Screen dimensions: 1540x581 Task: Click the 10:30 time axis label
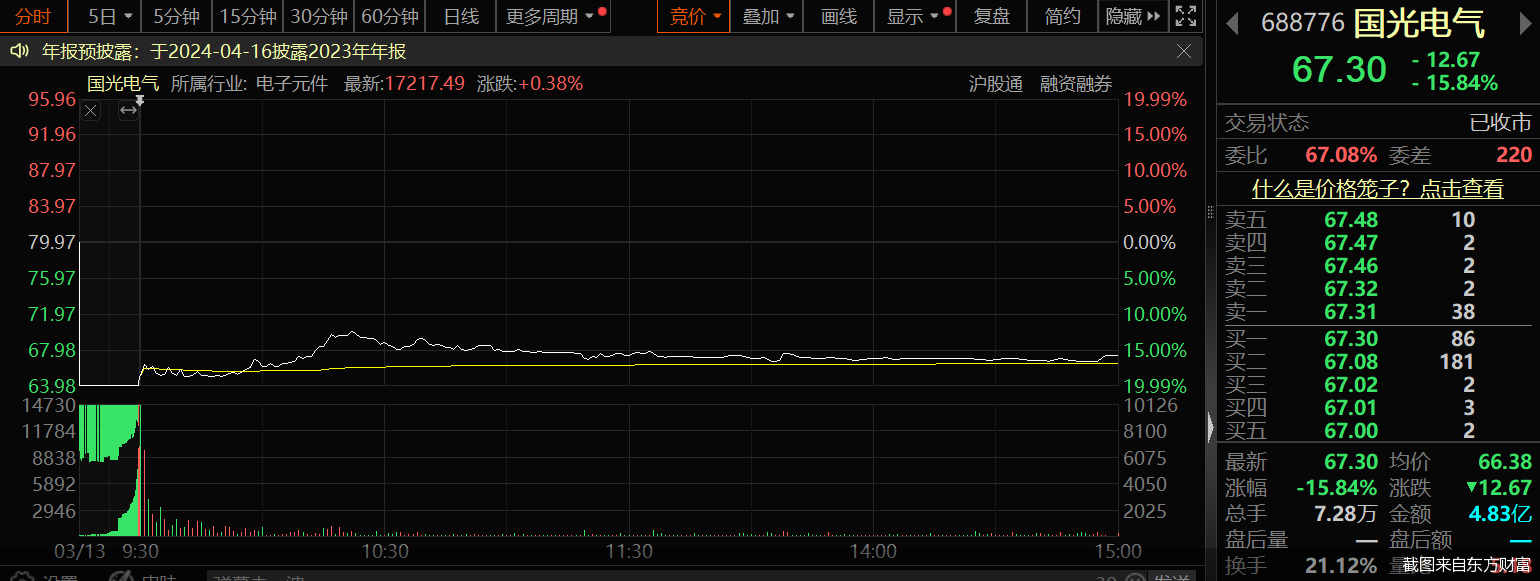pyautogui.click(x=385, y=551)
